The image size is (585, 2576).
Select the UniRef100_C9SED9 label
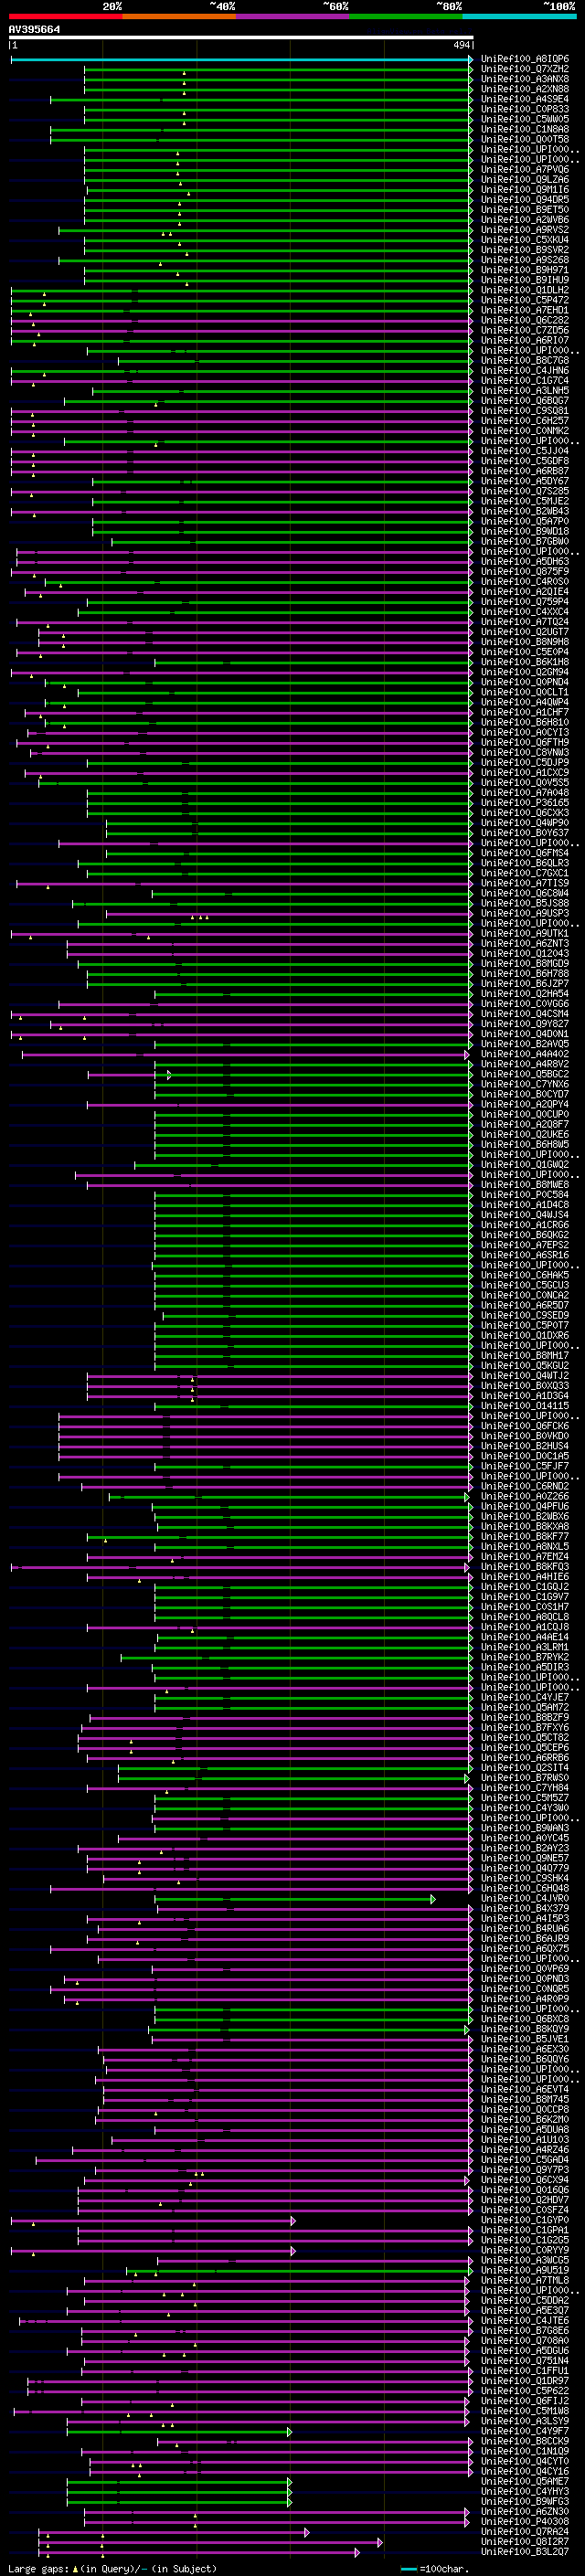tap(525, 1315)
